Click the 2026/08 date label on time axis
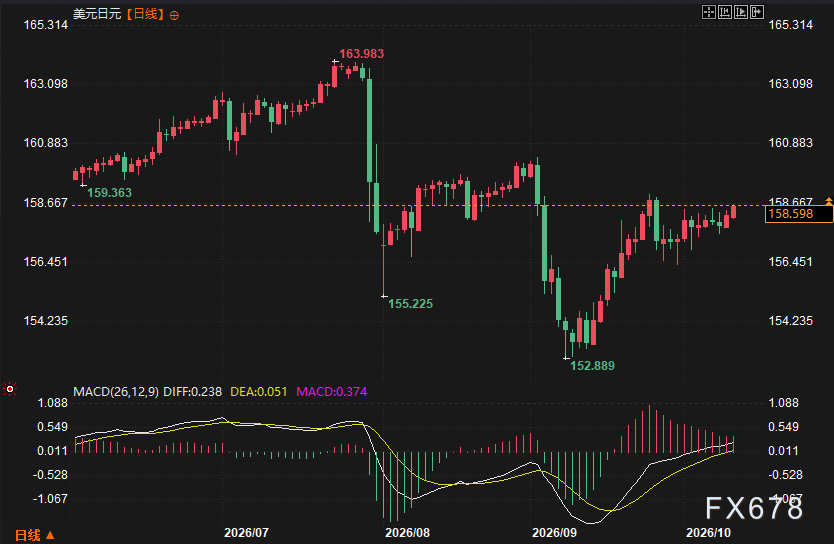The height and width of the screenshot is (544, 834). coord(407,533)
